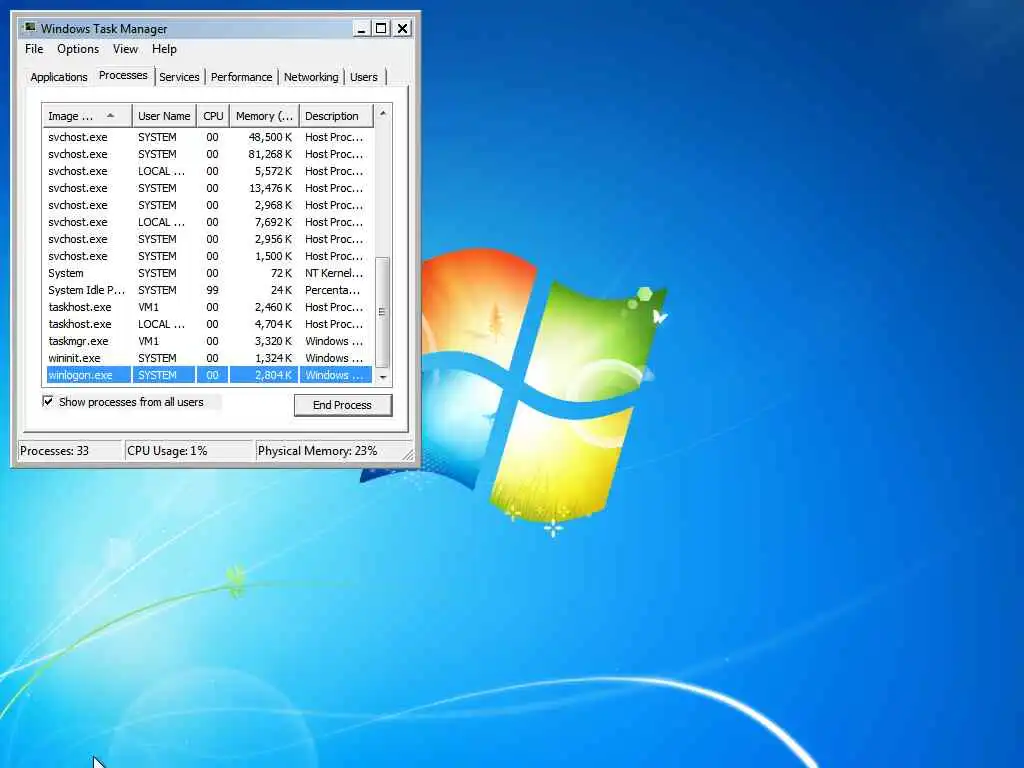The width and height of the screenshot is (1024, 768).
Task: Select the svchost.exe row using 2,956 K
Action: (209, 239)
